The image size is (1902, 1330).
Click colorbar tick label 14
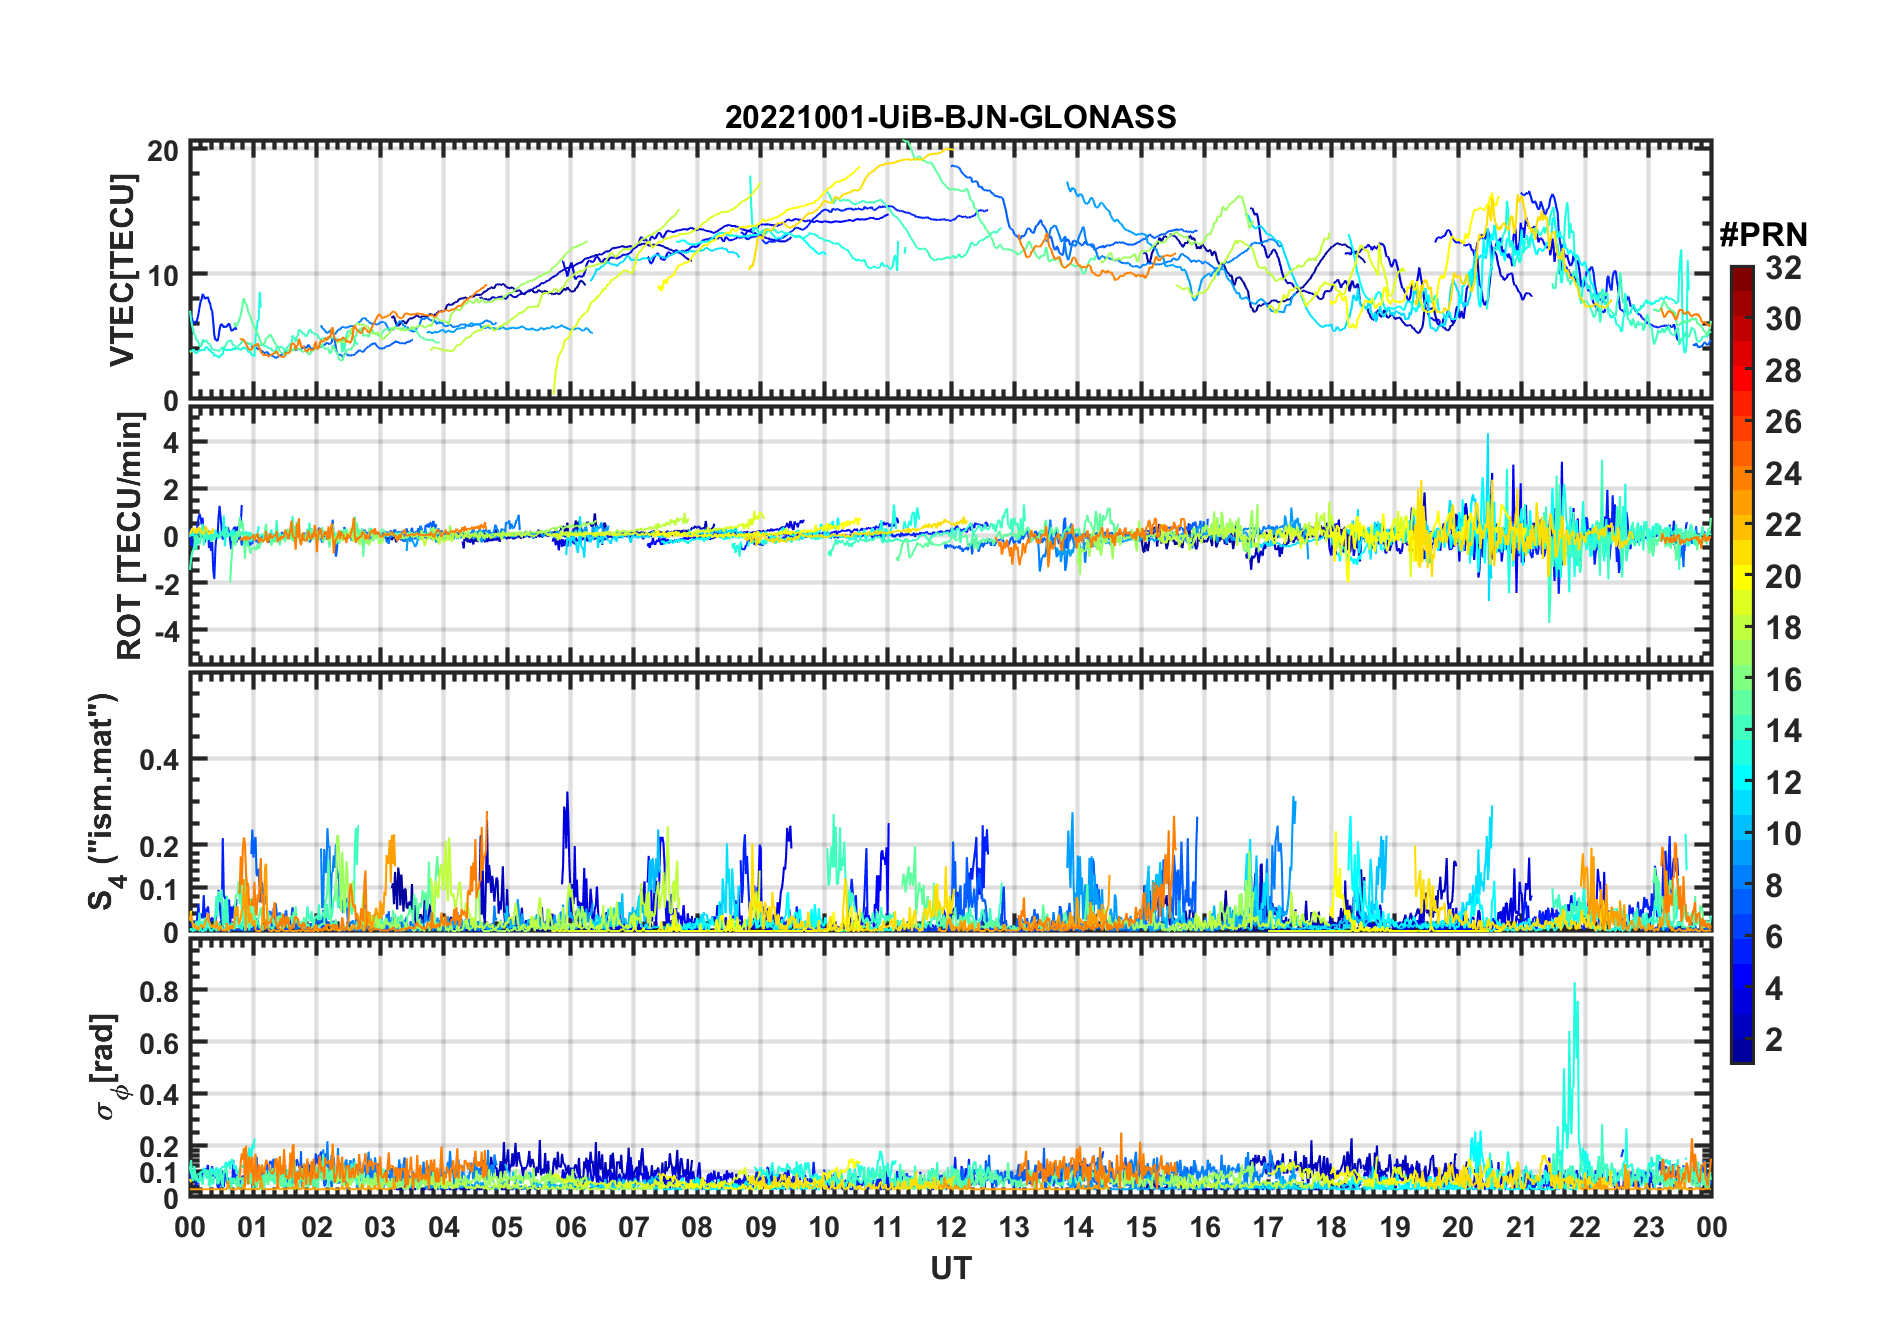[x=1783, y=731]
